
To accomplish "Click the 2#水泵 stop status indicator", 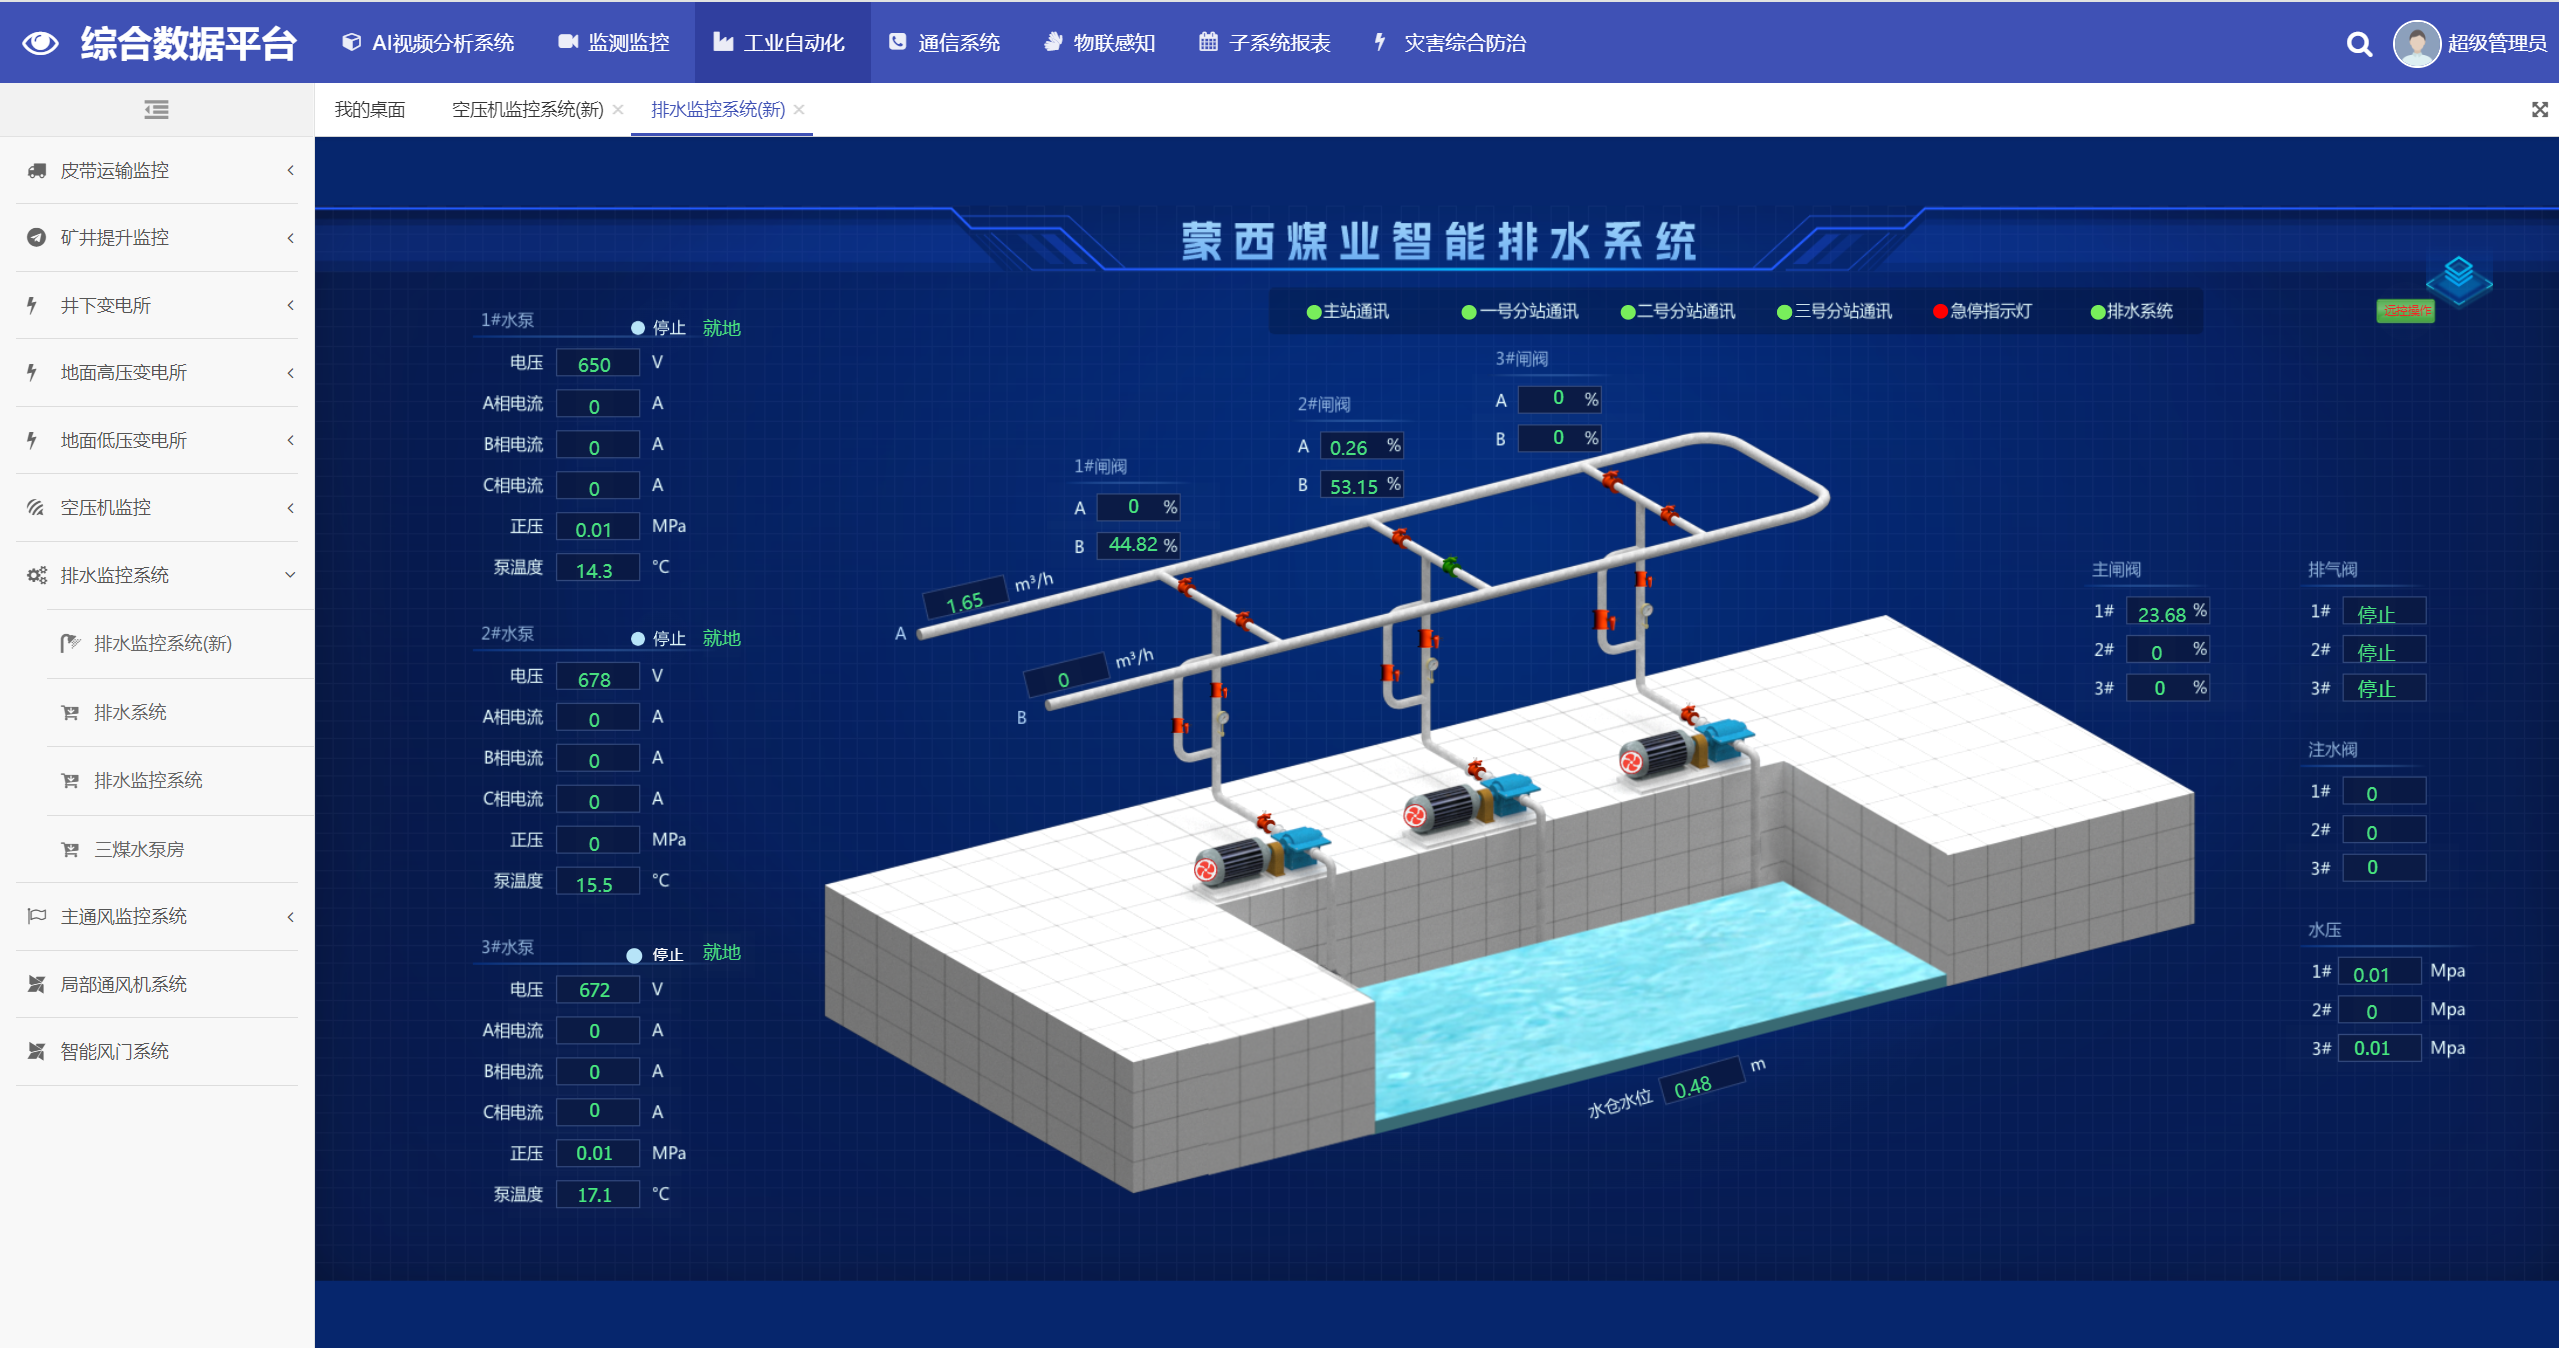I will click(x=638, y=638).
